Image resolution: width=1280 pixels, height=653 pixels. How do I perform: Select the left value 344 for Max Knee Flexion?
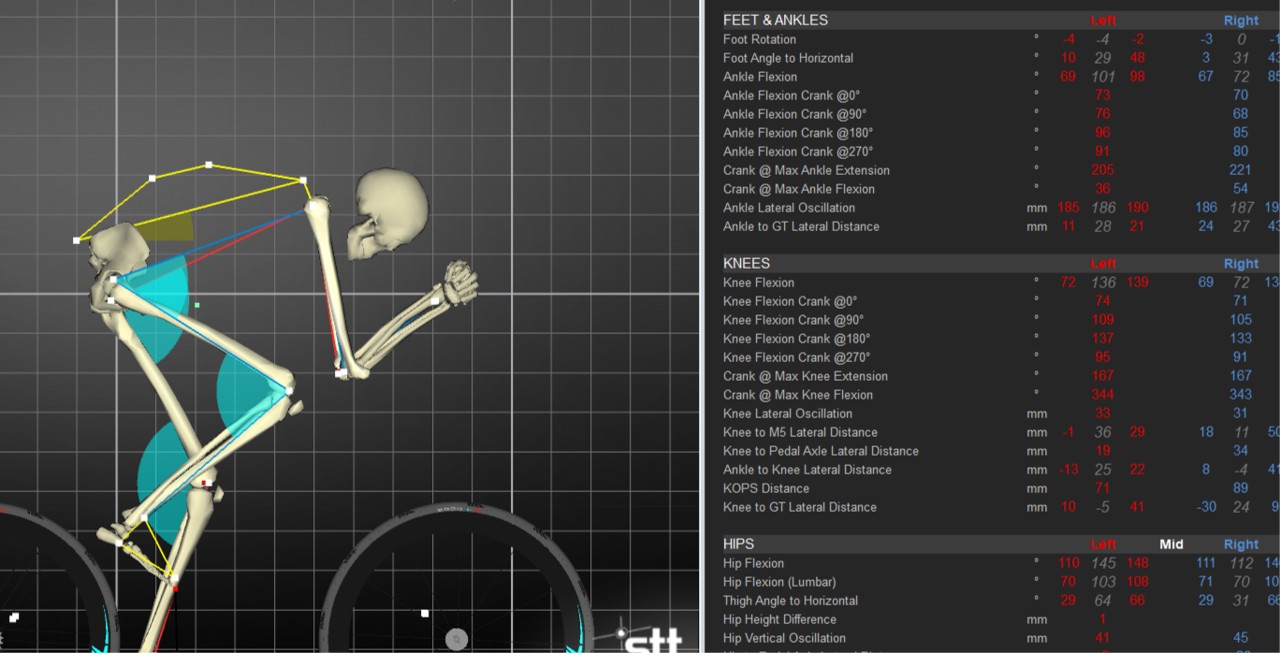pyautogui.click(x=1103, y=395)
